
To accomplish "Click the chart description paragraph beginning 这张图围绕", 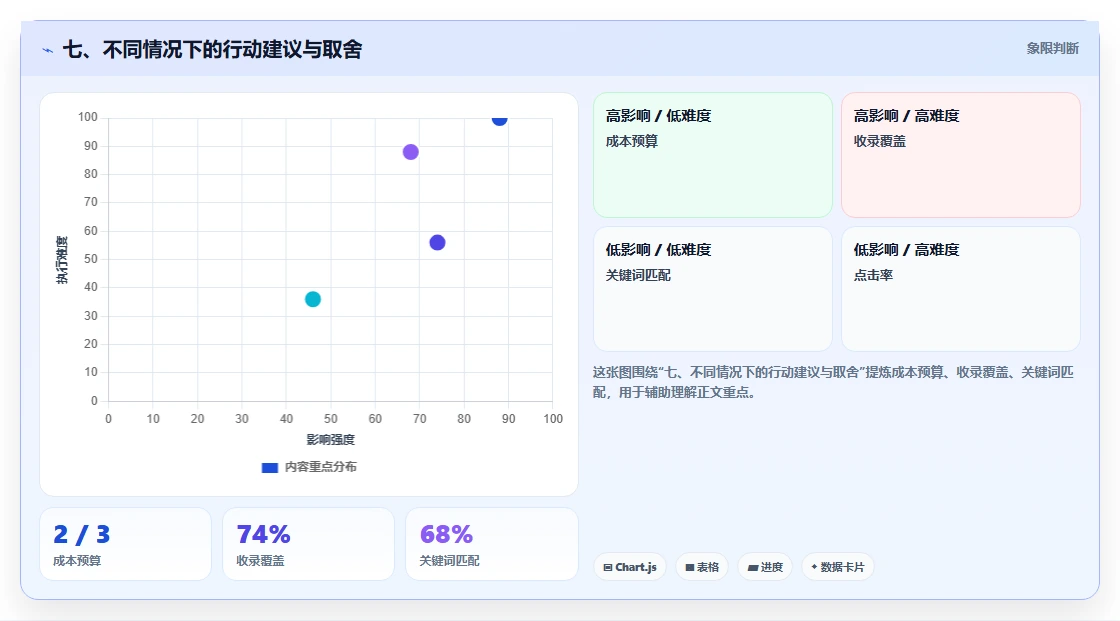I will (833, 382).
